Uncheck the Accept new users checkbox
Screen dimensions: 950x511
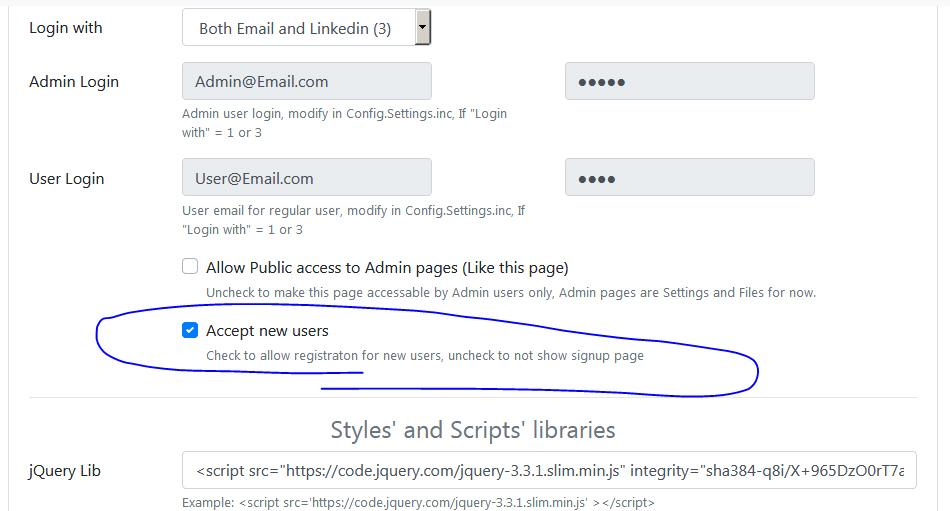click(x=190, y=330)
